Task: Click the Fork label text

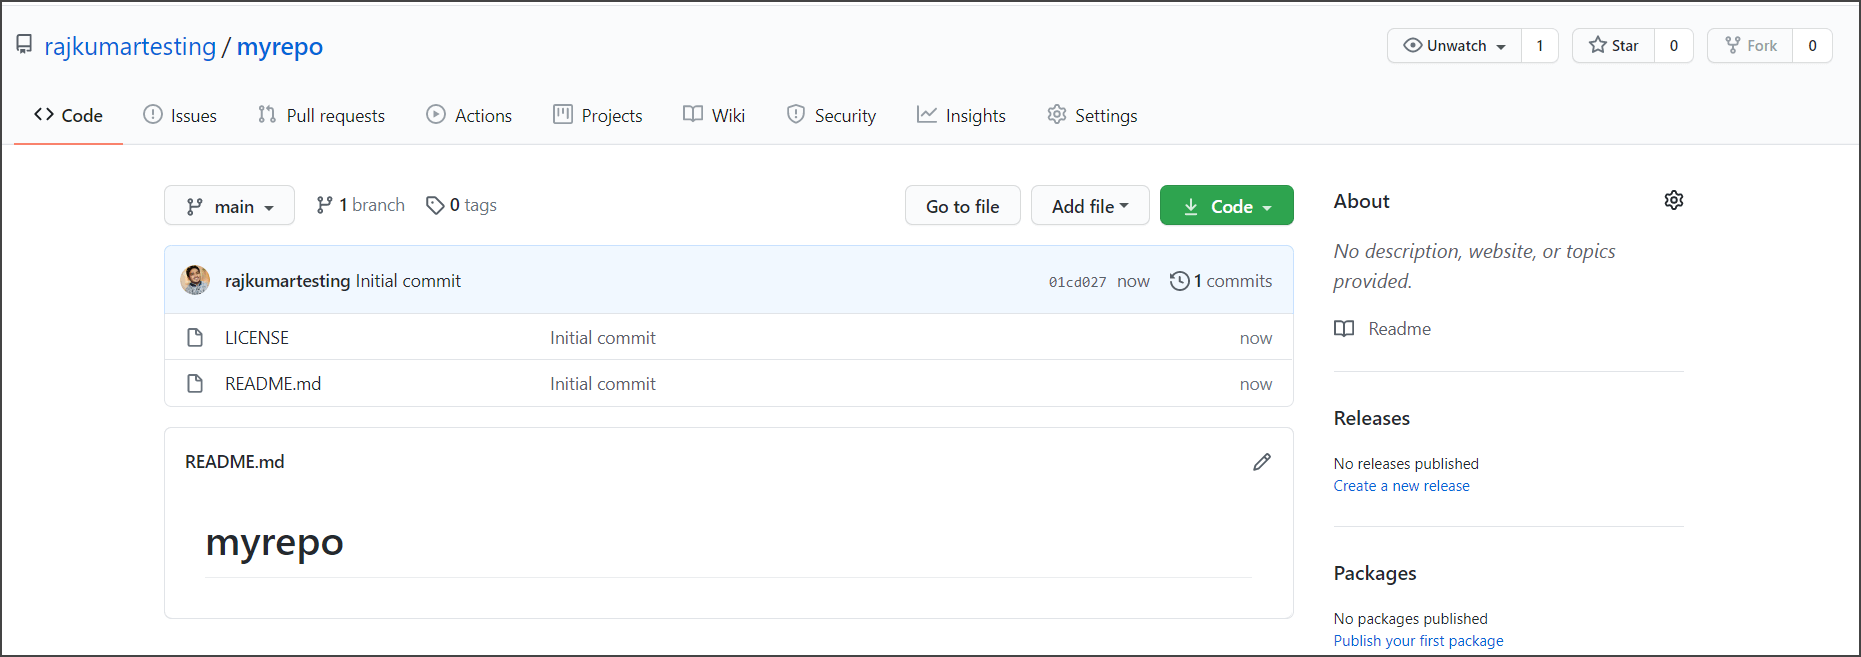Action: pyautogui.click(x=1762, y=45)
